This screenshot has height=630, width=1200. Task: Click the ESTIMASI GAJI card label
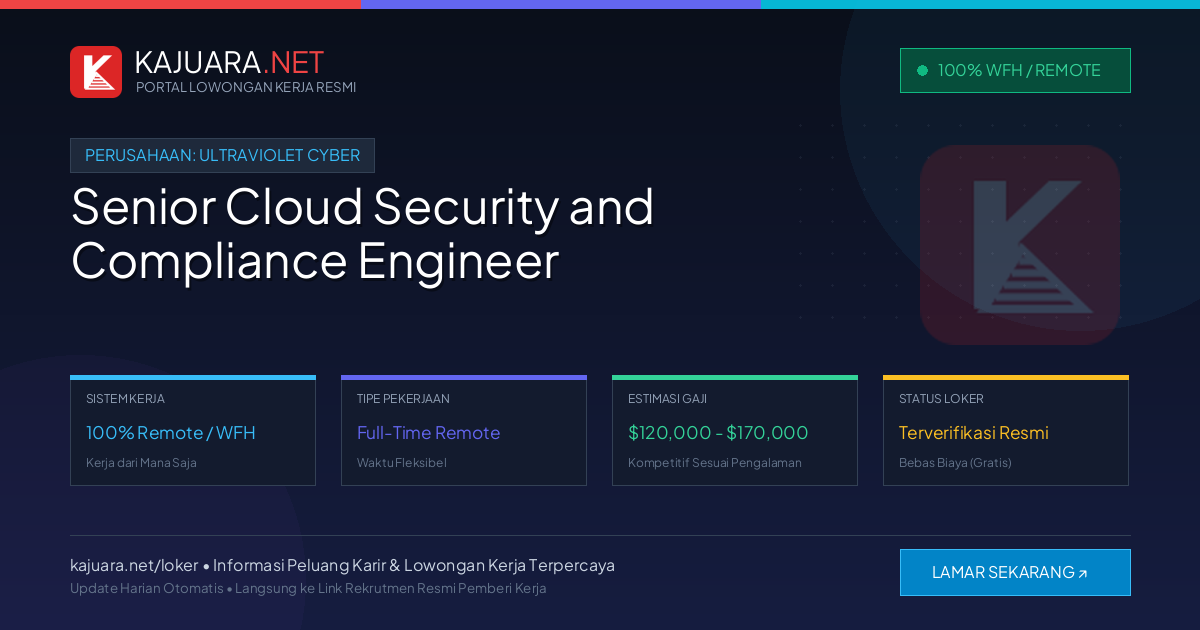click(667, 398)
